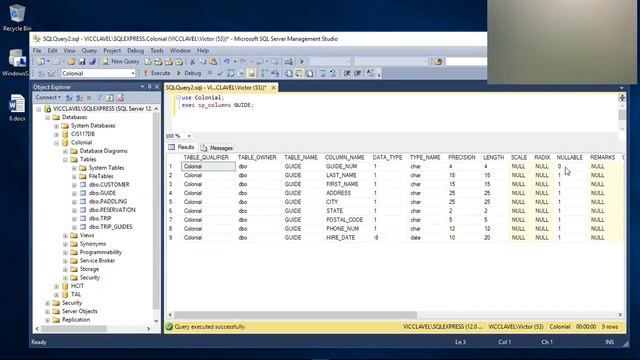Expand the Views folder node
This screenshot has width=640, height=360.
65,236
